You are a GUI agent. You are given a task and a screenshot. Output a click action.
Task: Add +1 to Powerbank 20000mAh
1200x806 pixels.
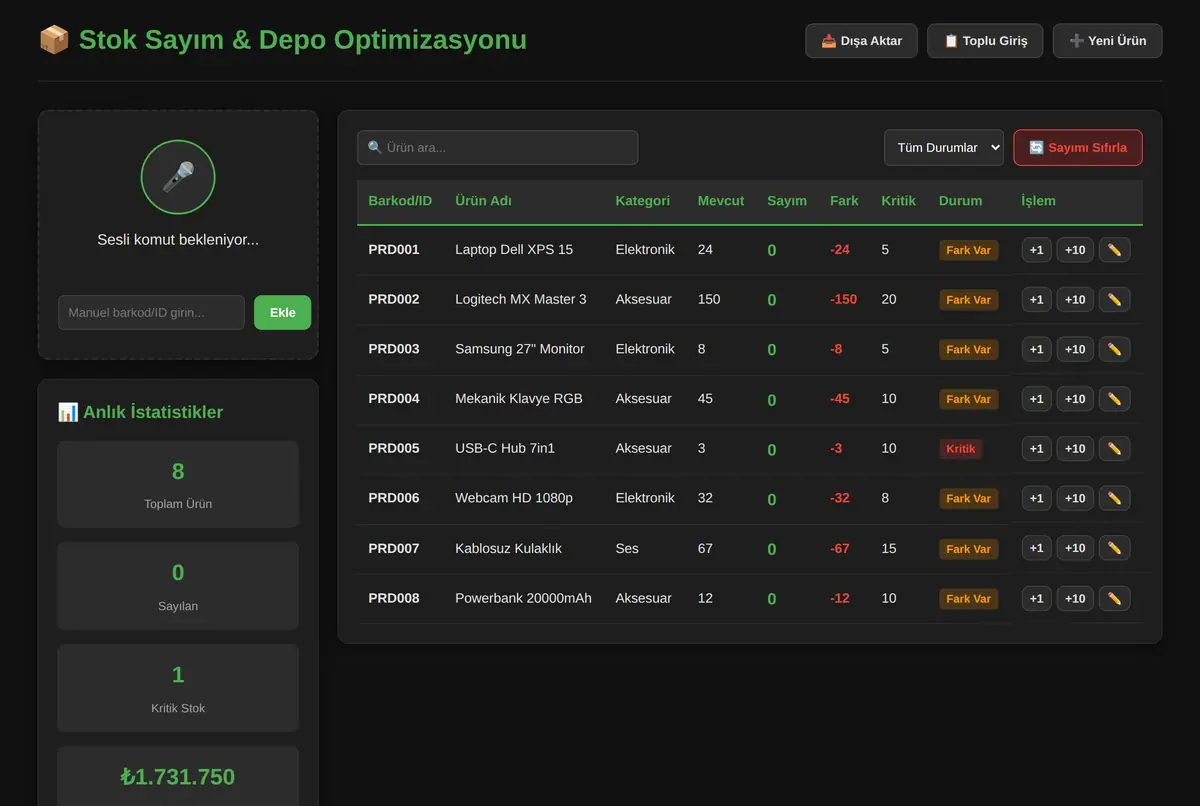[x=1036, y=598]
